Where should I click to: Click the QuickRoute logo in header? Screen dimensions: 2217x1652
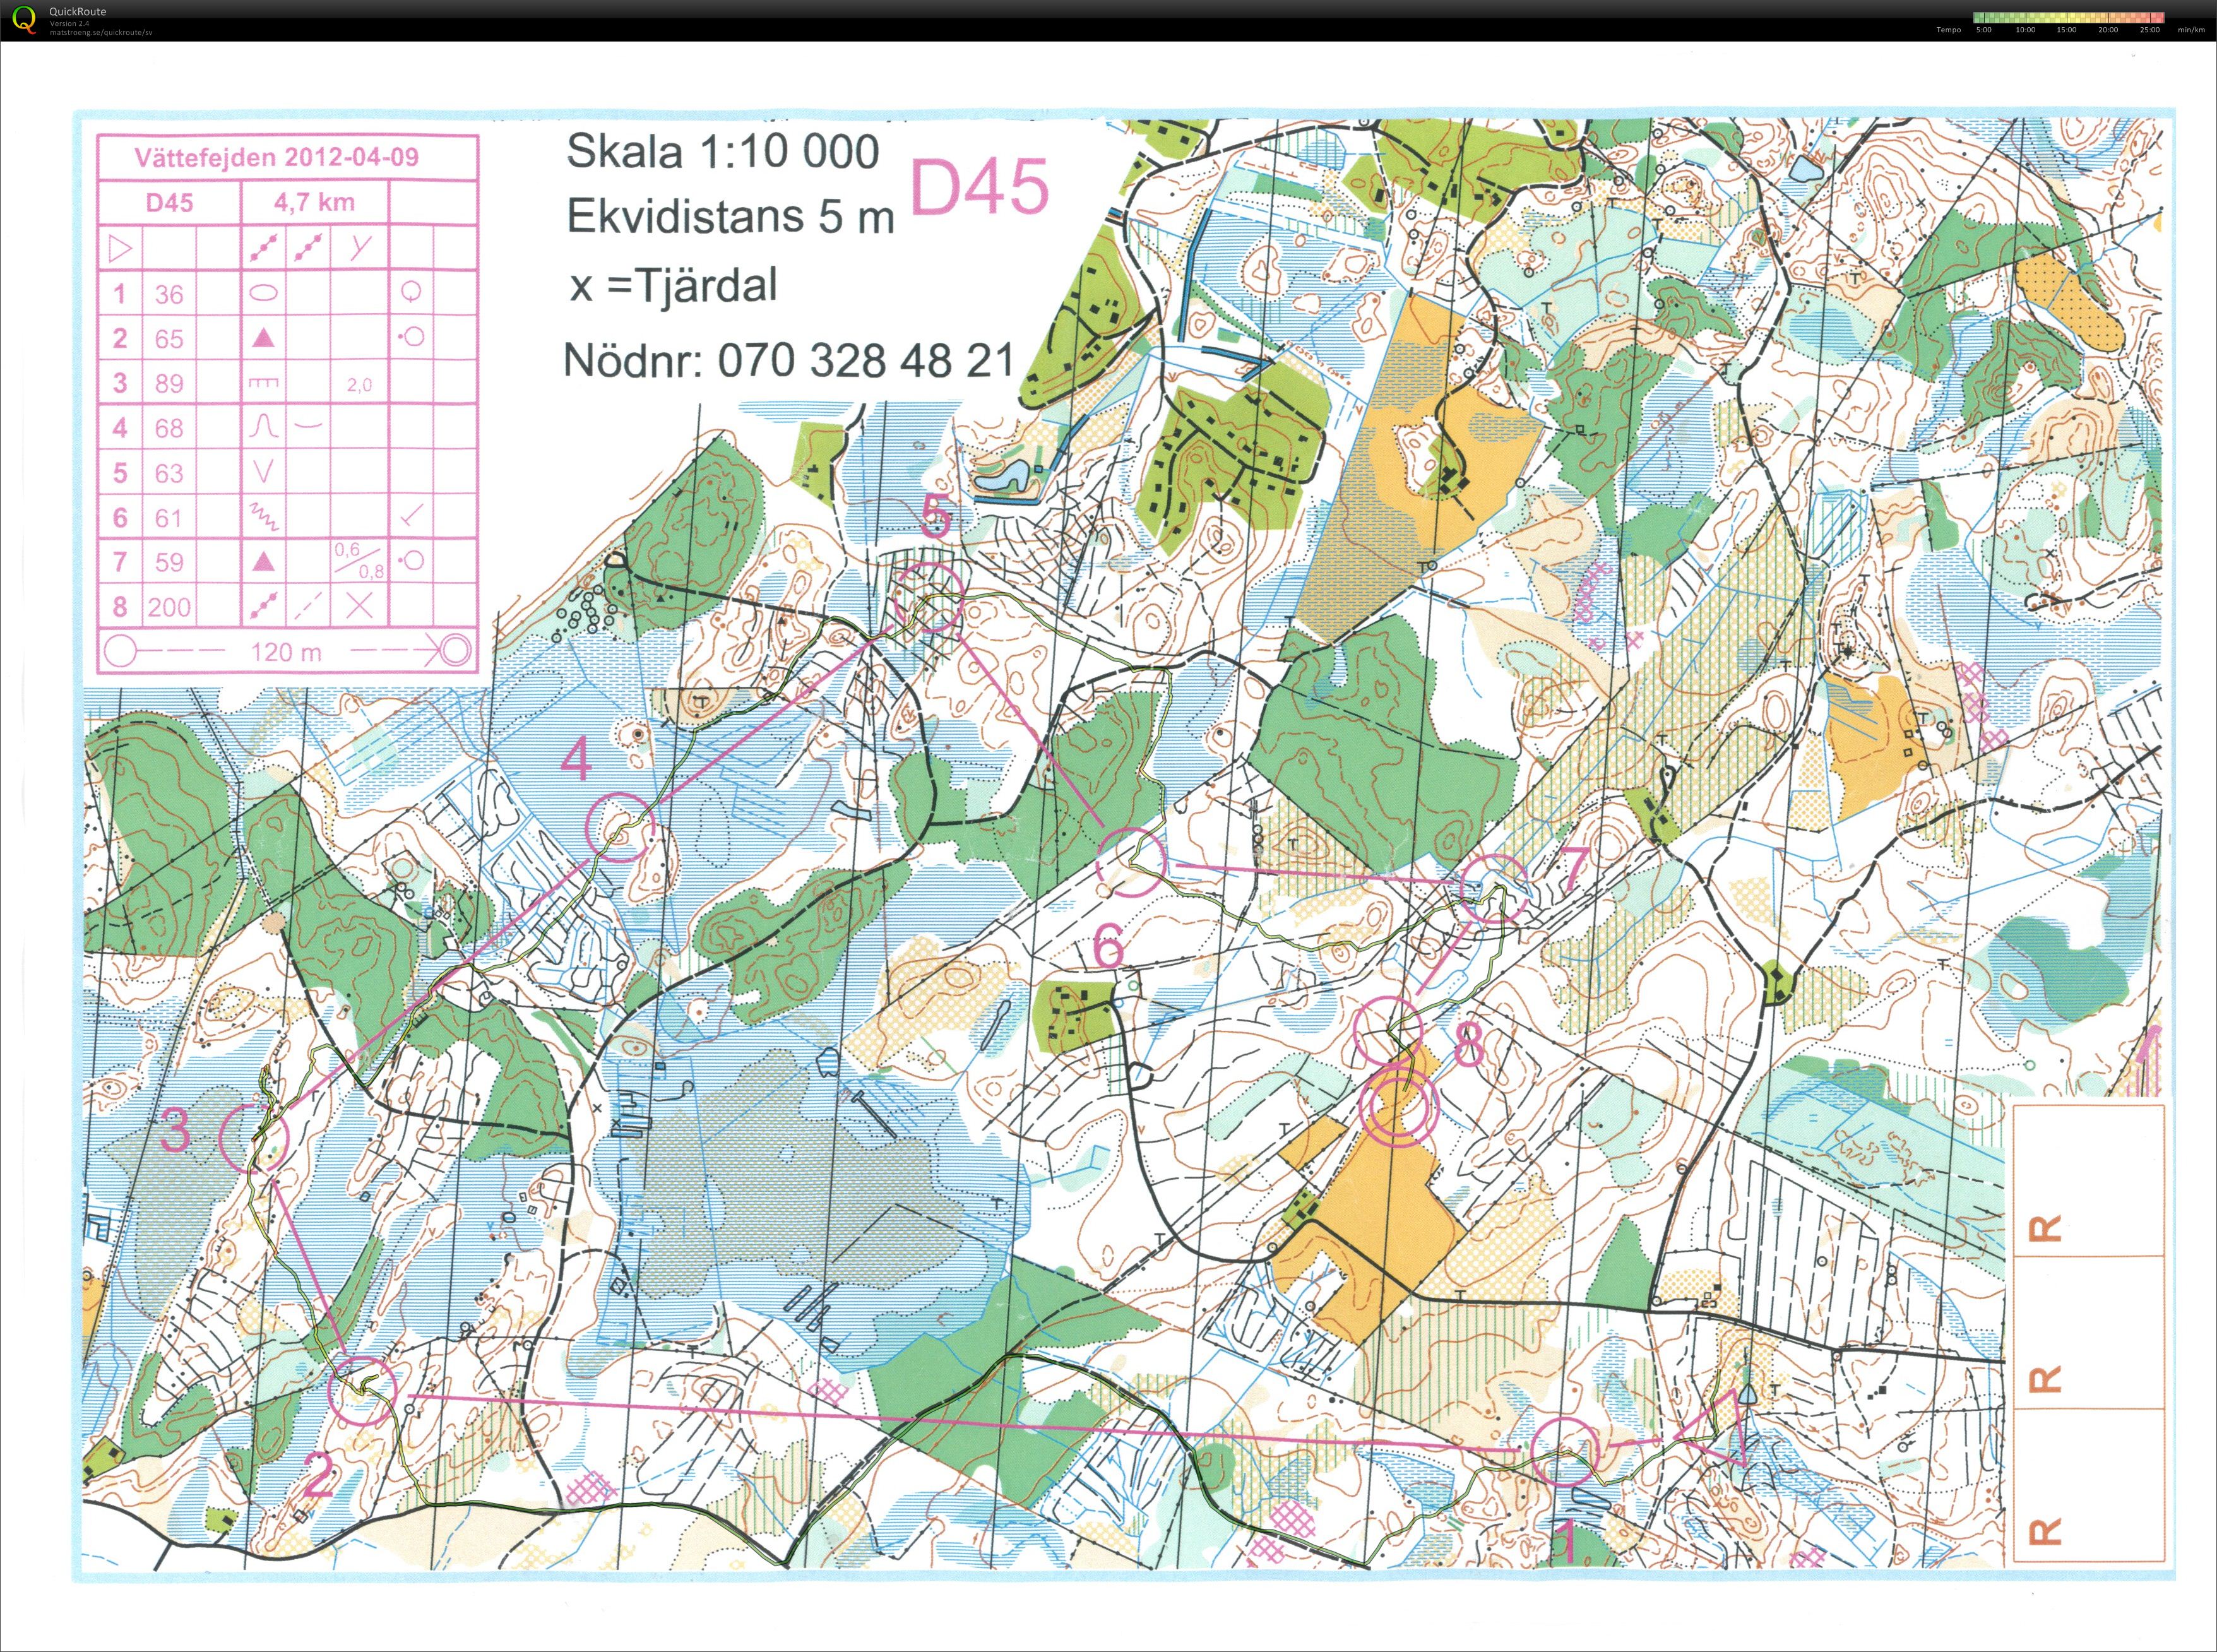[23, 20]
